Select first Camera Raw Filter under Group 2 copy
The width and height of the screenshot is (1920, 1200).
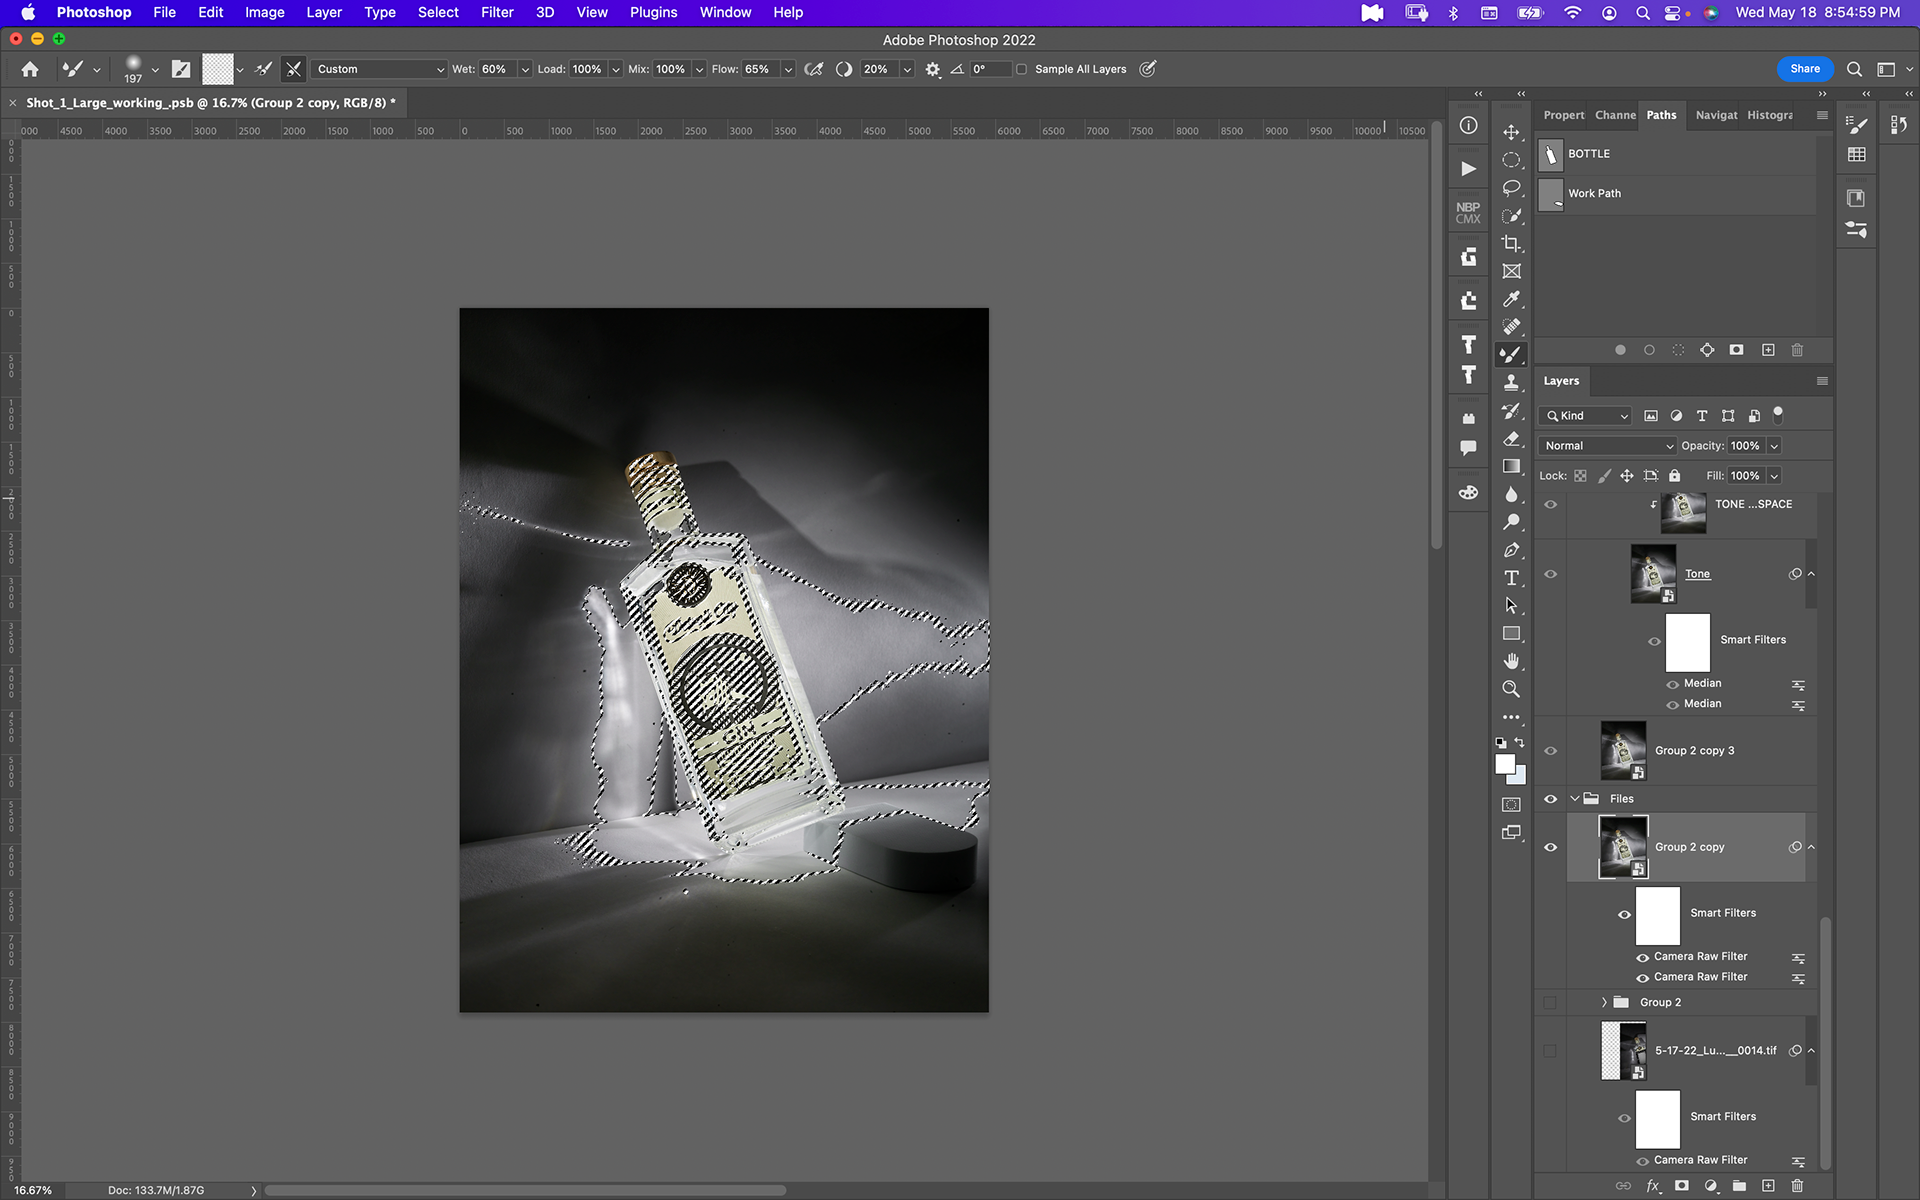click(x=1700, y=957)
